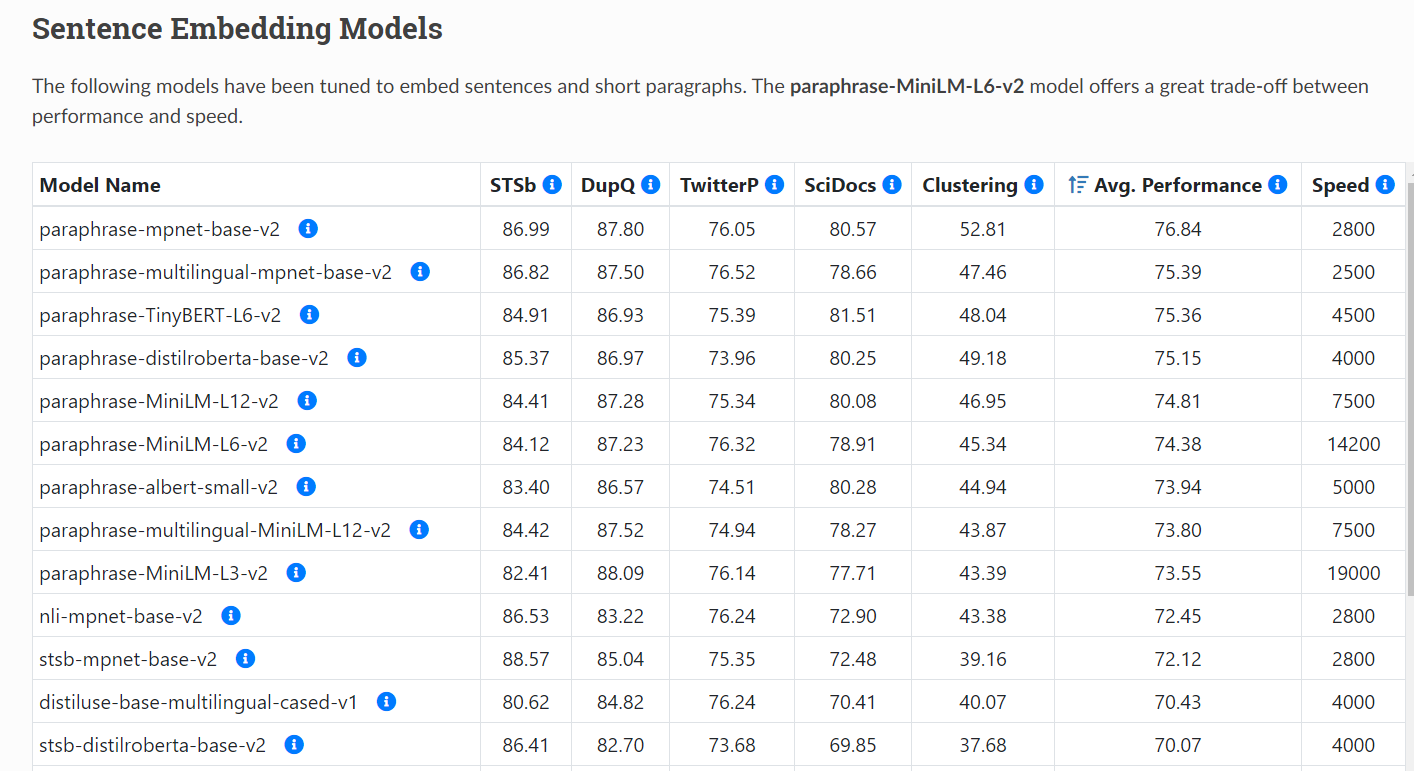The width and height of the screenshot is (1414, 771).
Task: Click the TwitterP header info icon
Action: pyautogui.click(x=776, y=185)
